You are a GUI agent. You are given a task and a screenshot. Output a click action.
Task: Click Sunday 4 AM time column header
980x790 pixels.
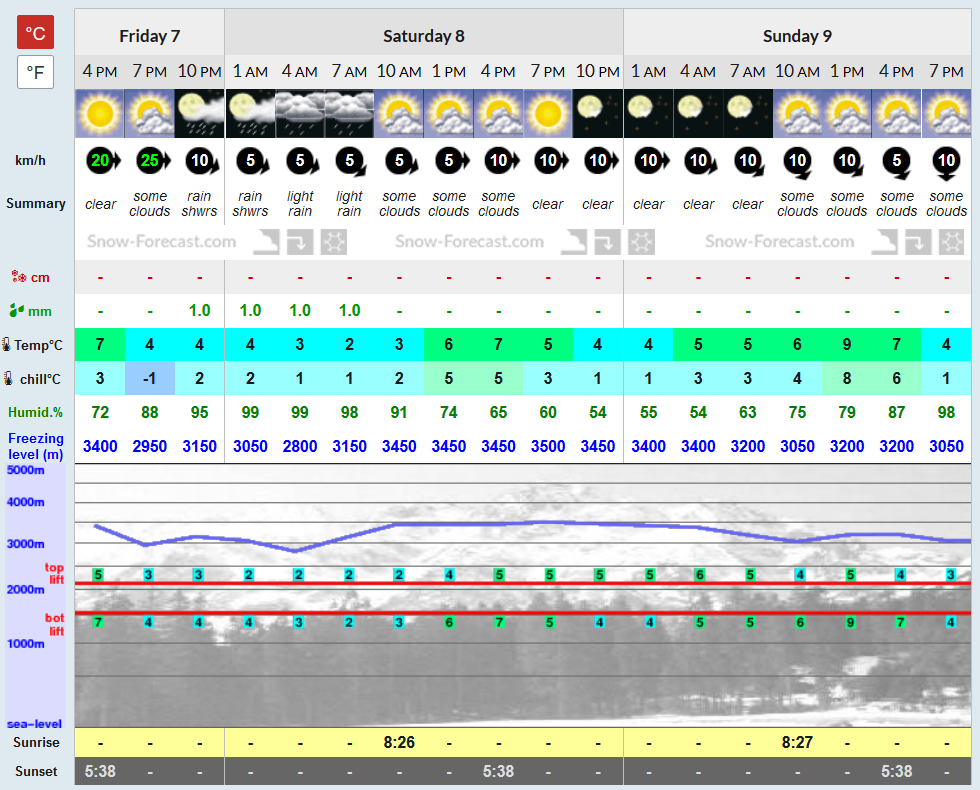(x=698, y=71)
